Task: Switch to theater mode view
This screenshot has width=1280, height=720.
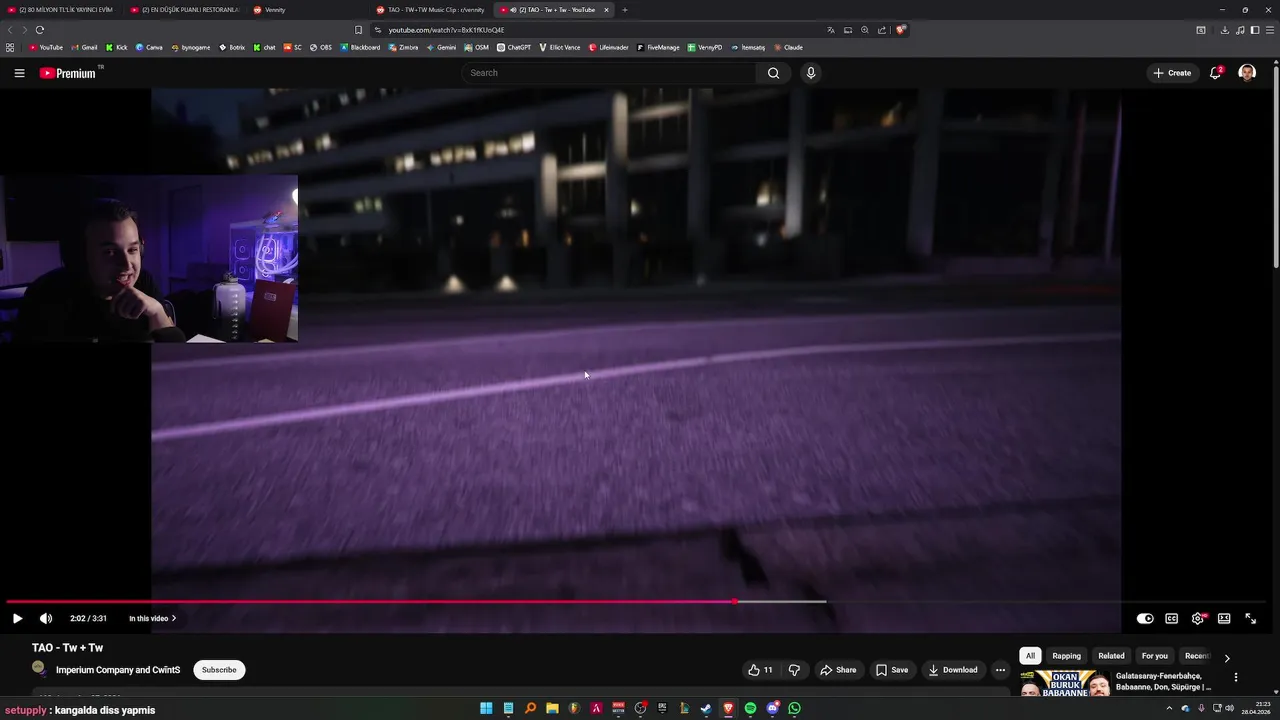Action: tap(1224, 619)
